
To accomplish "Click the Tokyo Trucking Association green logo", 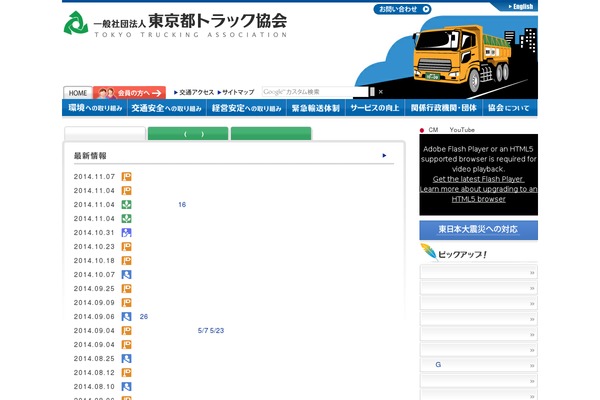I will pos(76,23).
